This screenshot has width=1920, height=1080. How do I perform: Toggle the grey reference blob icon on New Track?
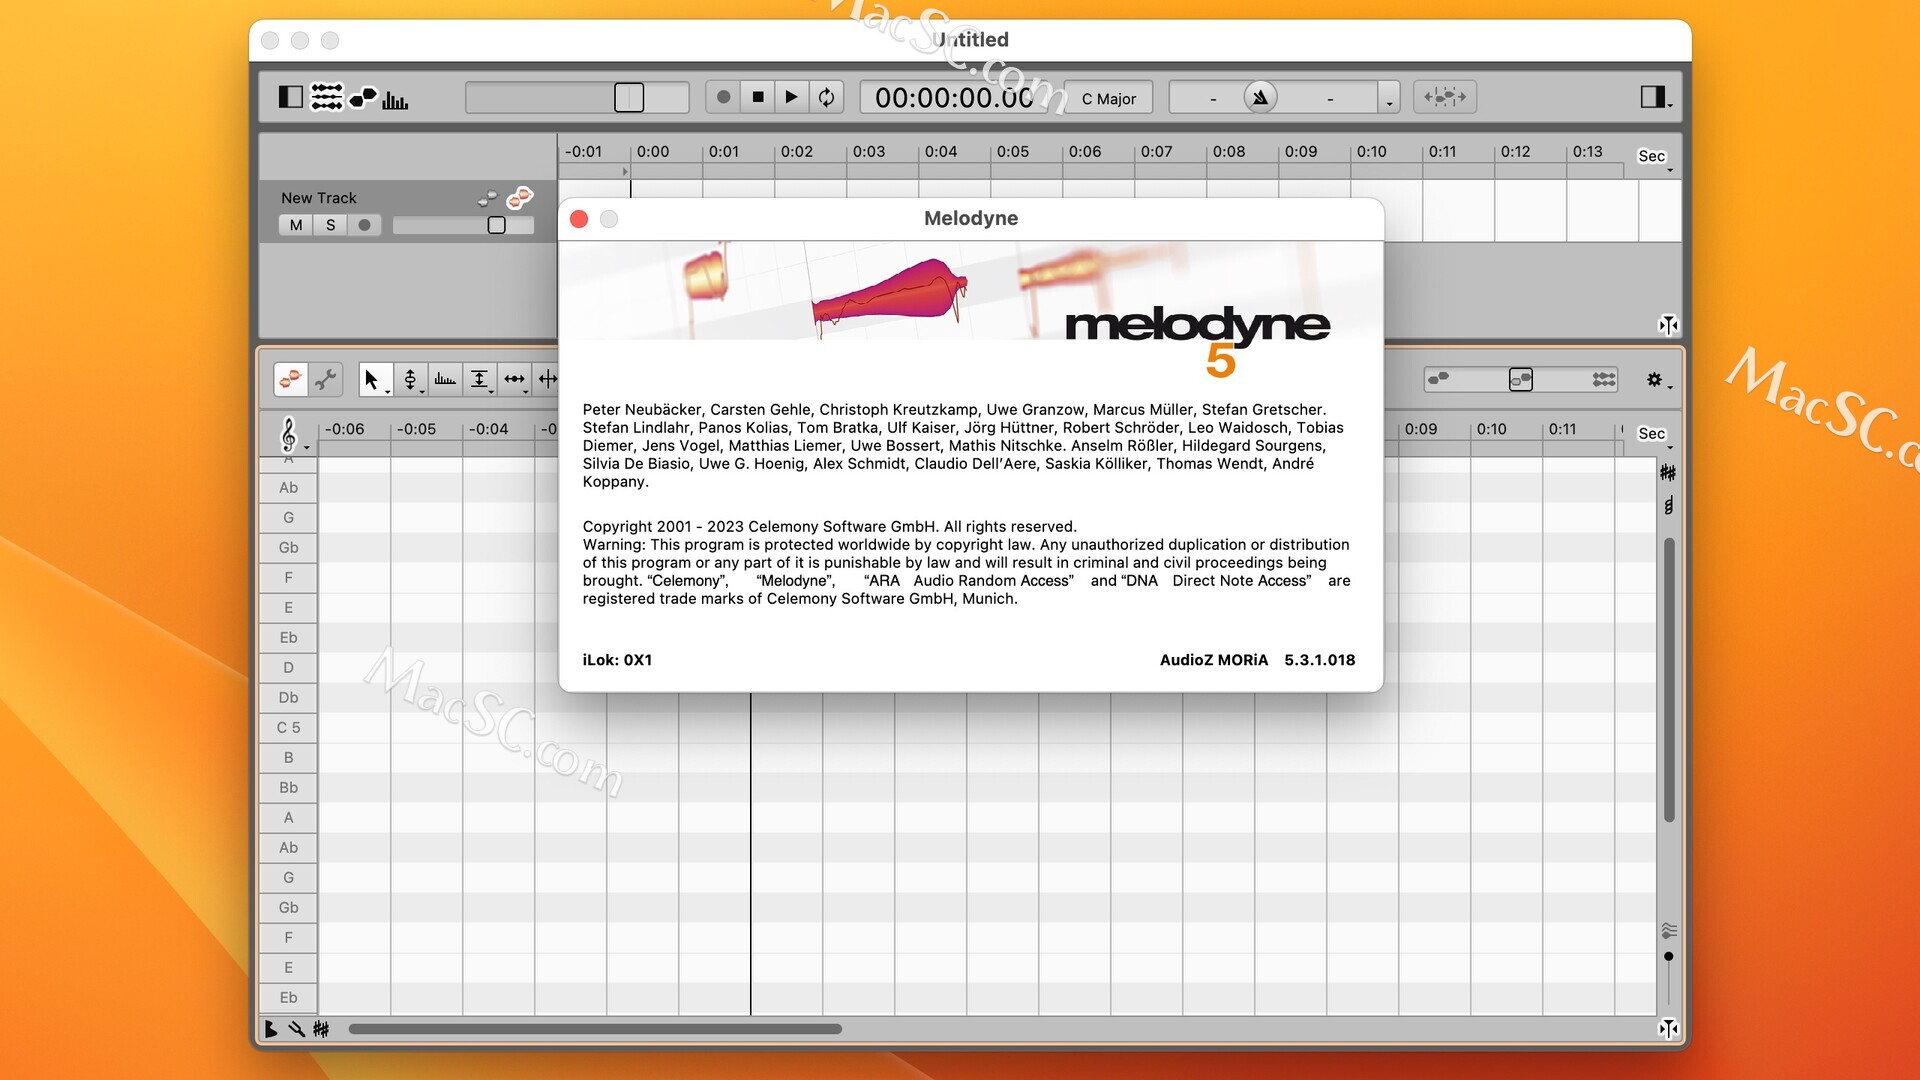[x=487, y=198]
